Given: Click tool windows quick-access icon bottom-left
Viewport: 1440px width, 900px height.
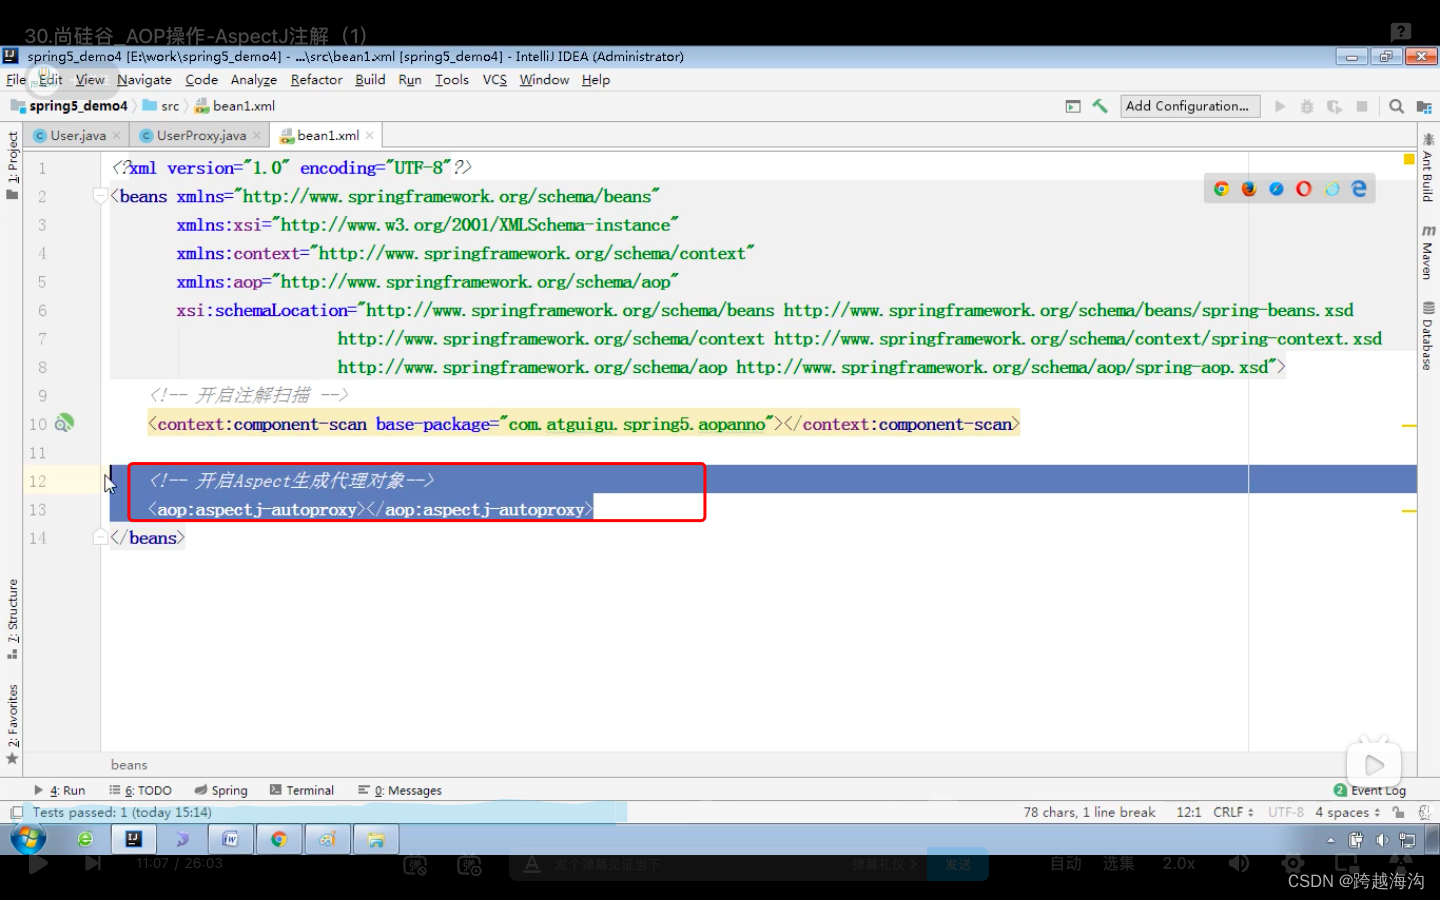Looking at the screenshot, I should coord(16,813).
